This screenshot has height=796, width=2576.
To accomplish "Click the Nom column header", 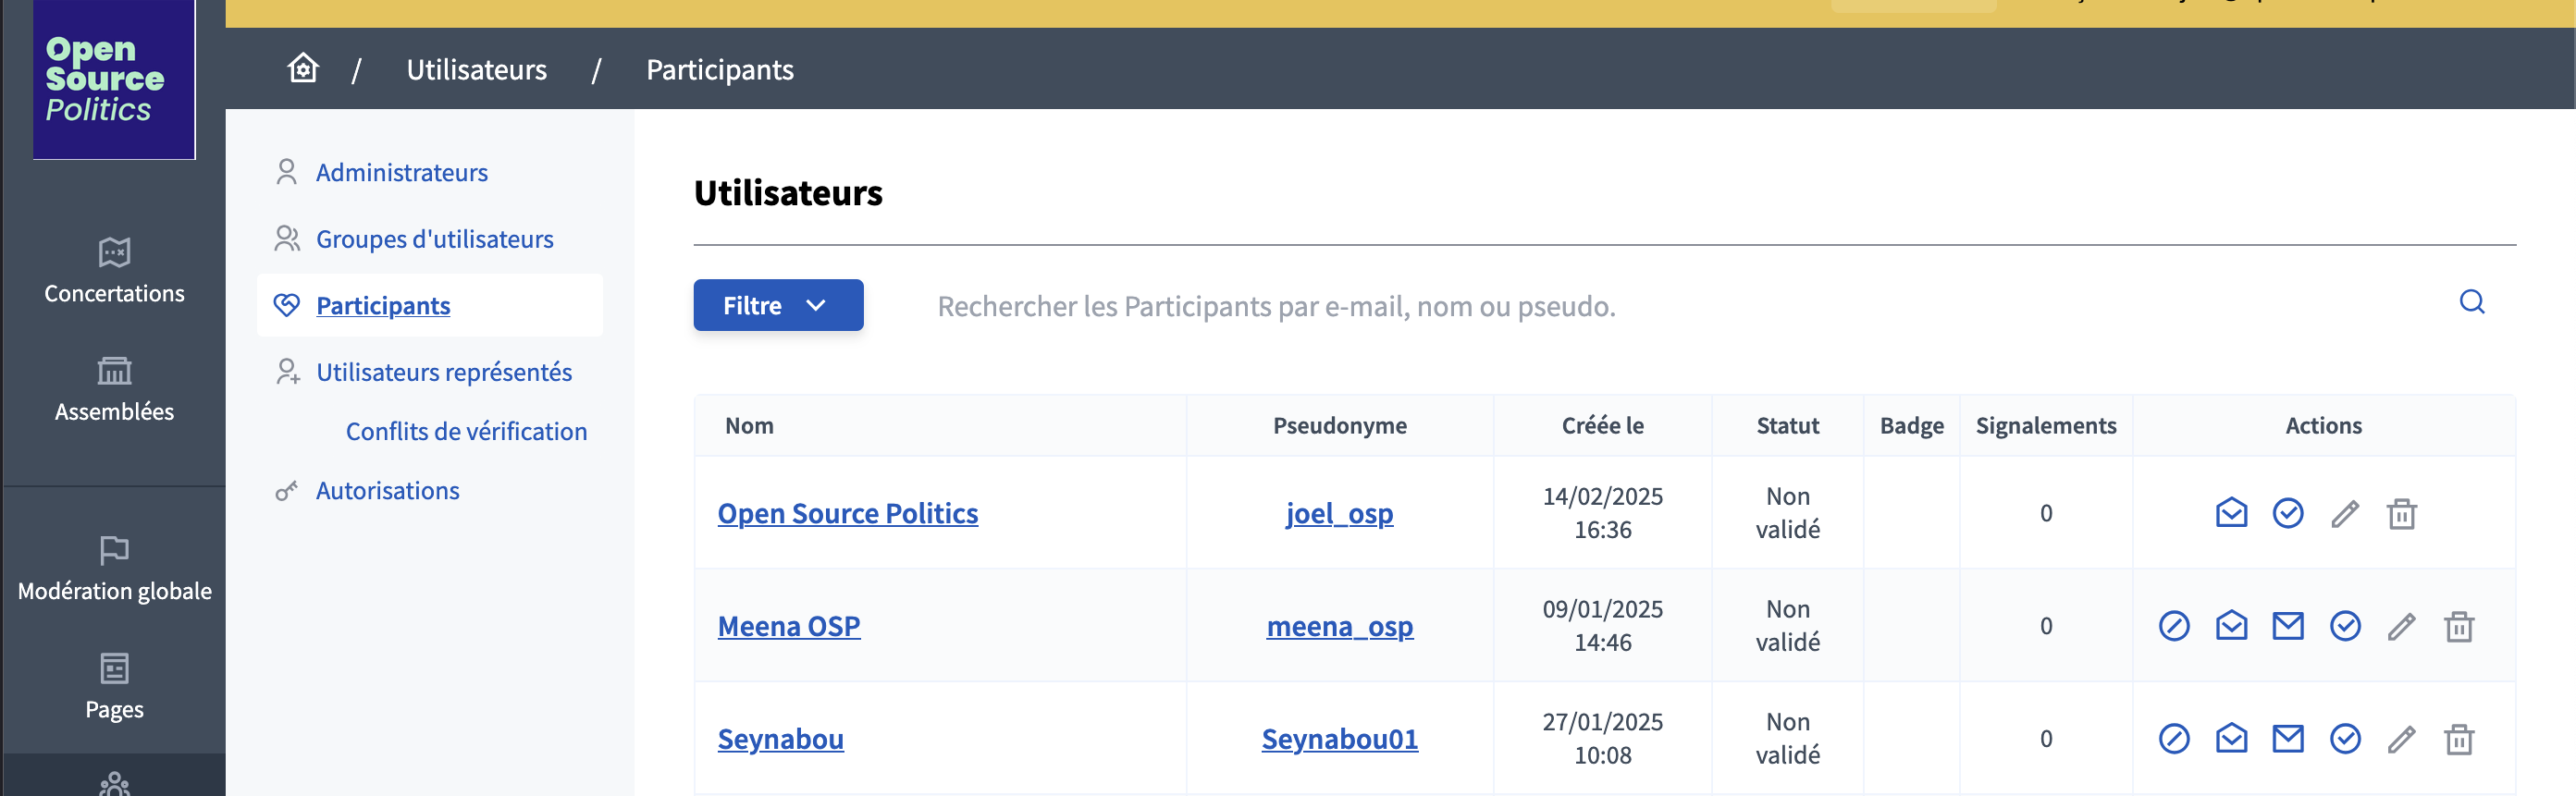I will tap(749, 425).
